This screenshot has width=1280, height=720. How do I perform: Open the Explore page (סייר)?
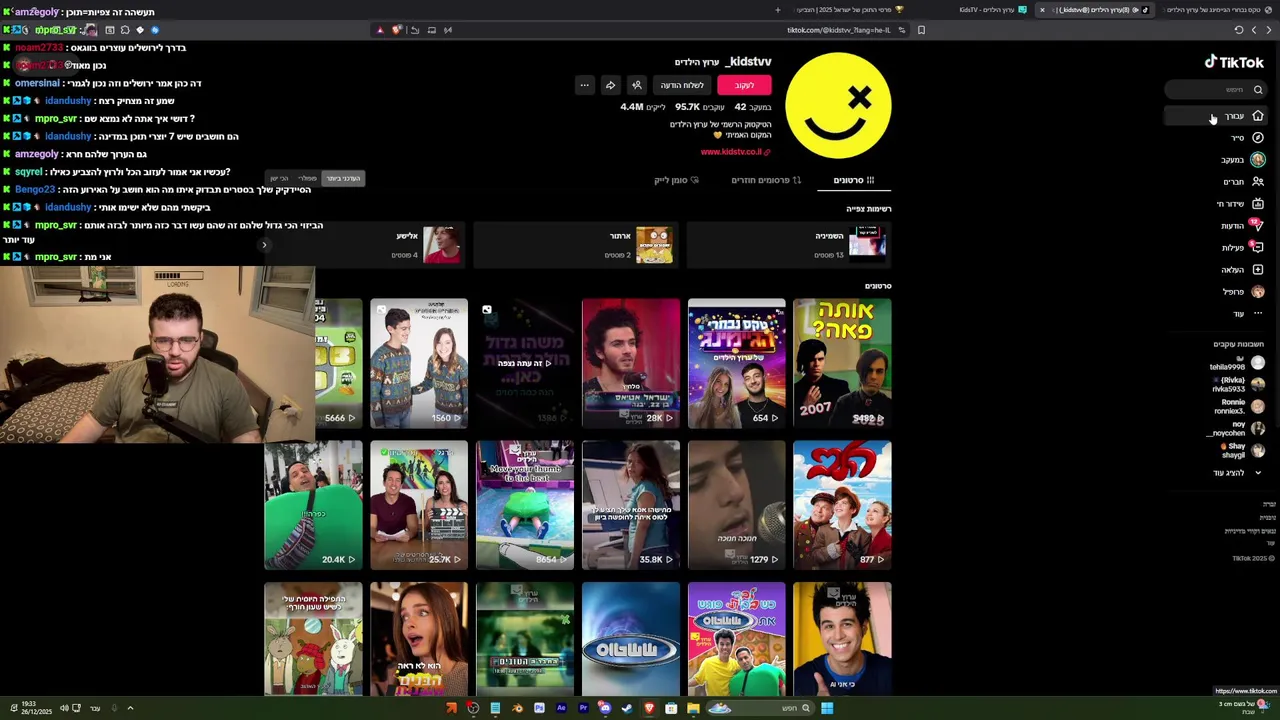pyautogui.click(x=1246, y=138)
